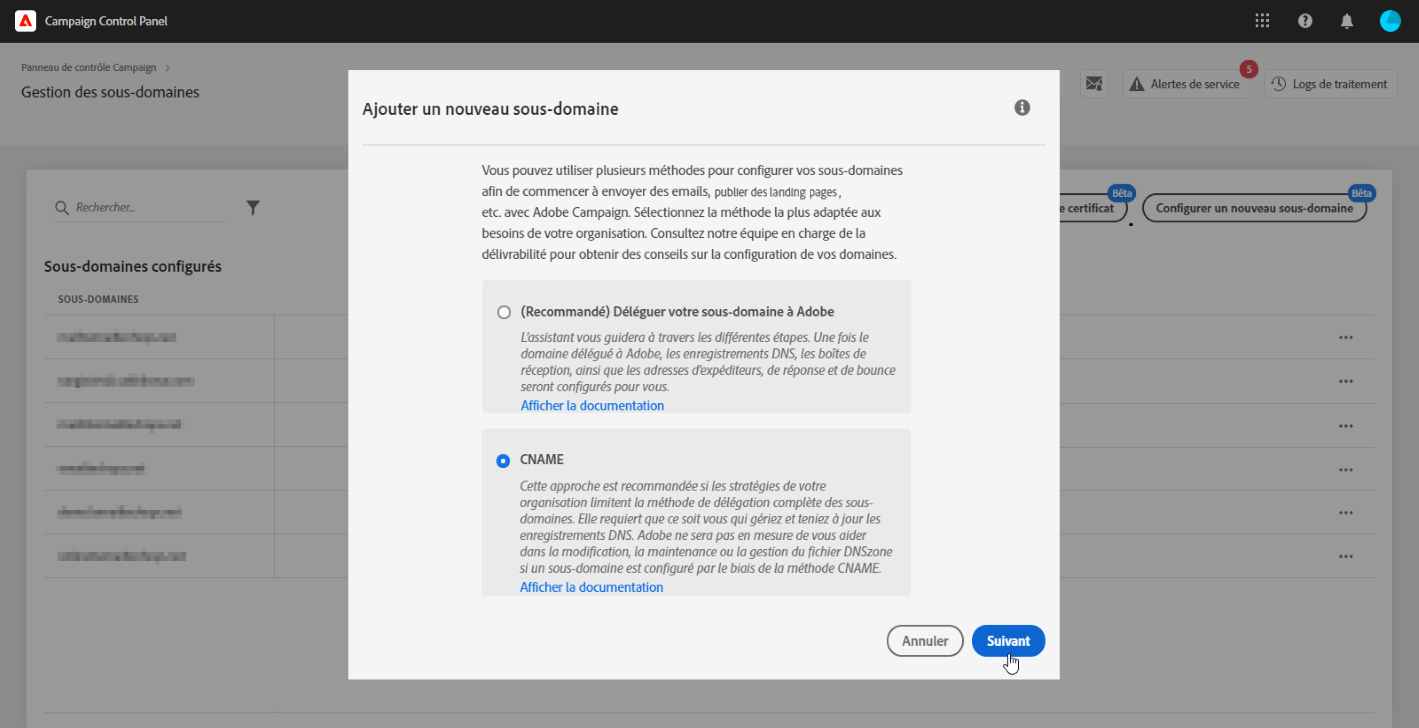
Task: Open more actions for fifth subdomain row
Action: [1346, 512]
